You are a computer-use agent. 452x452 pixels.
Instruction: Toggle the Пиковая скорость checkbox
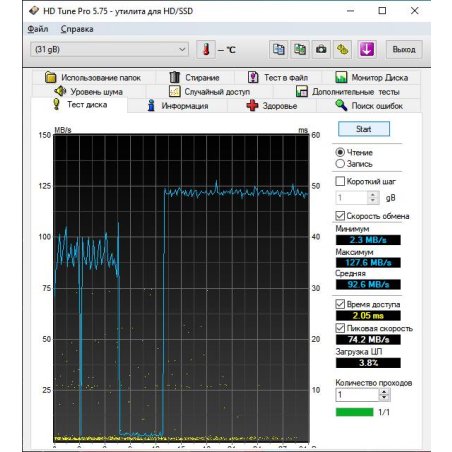pyautogui.click(x=340, y=328)
